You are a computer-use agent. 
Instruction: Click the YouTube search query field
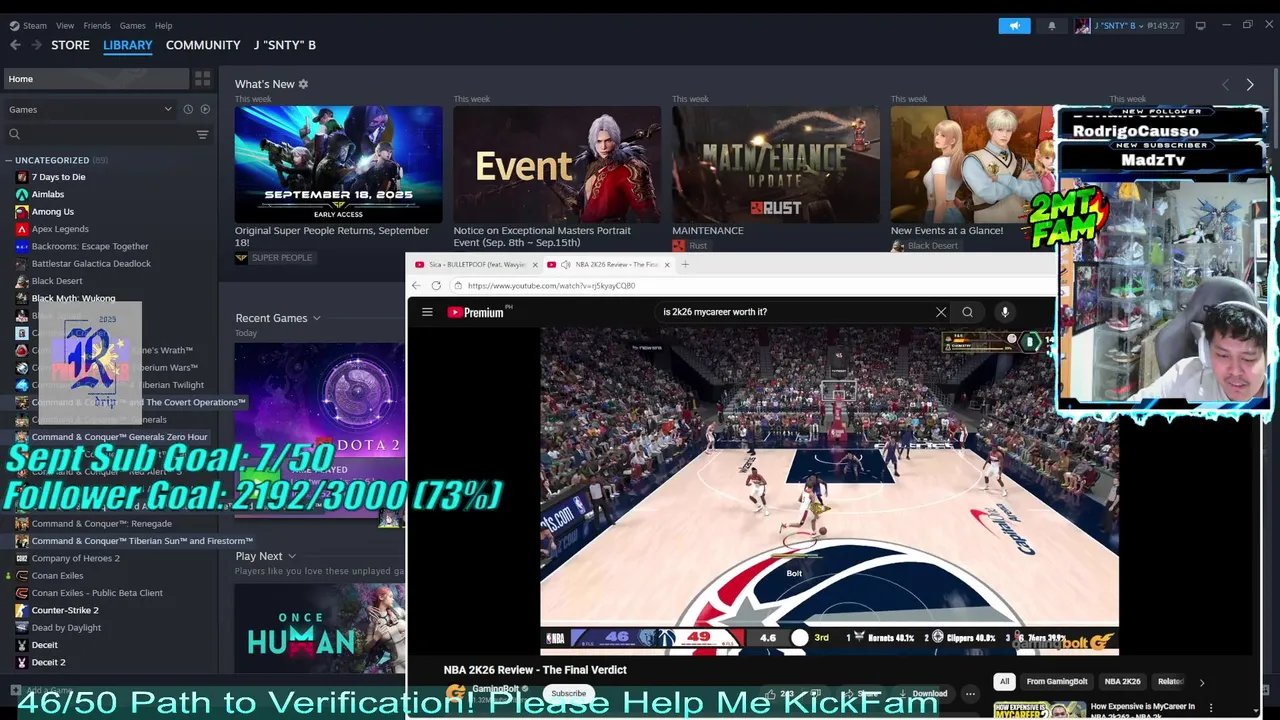[x=795, y=312]
